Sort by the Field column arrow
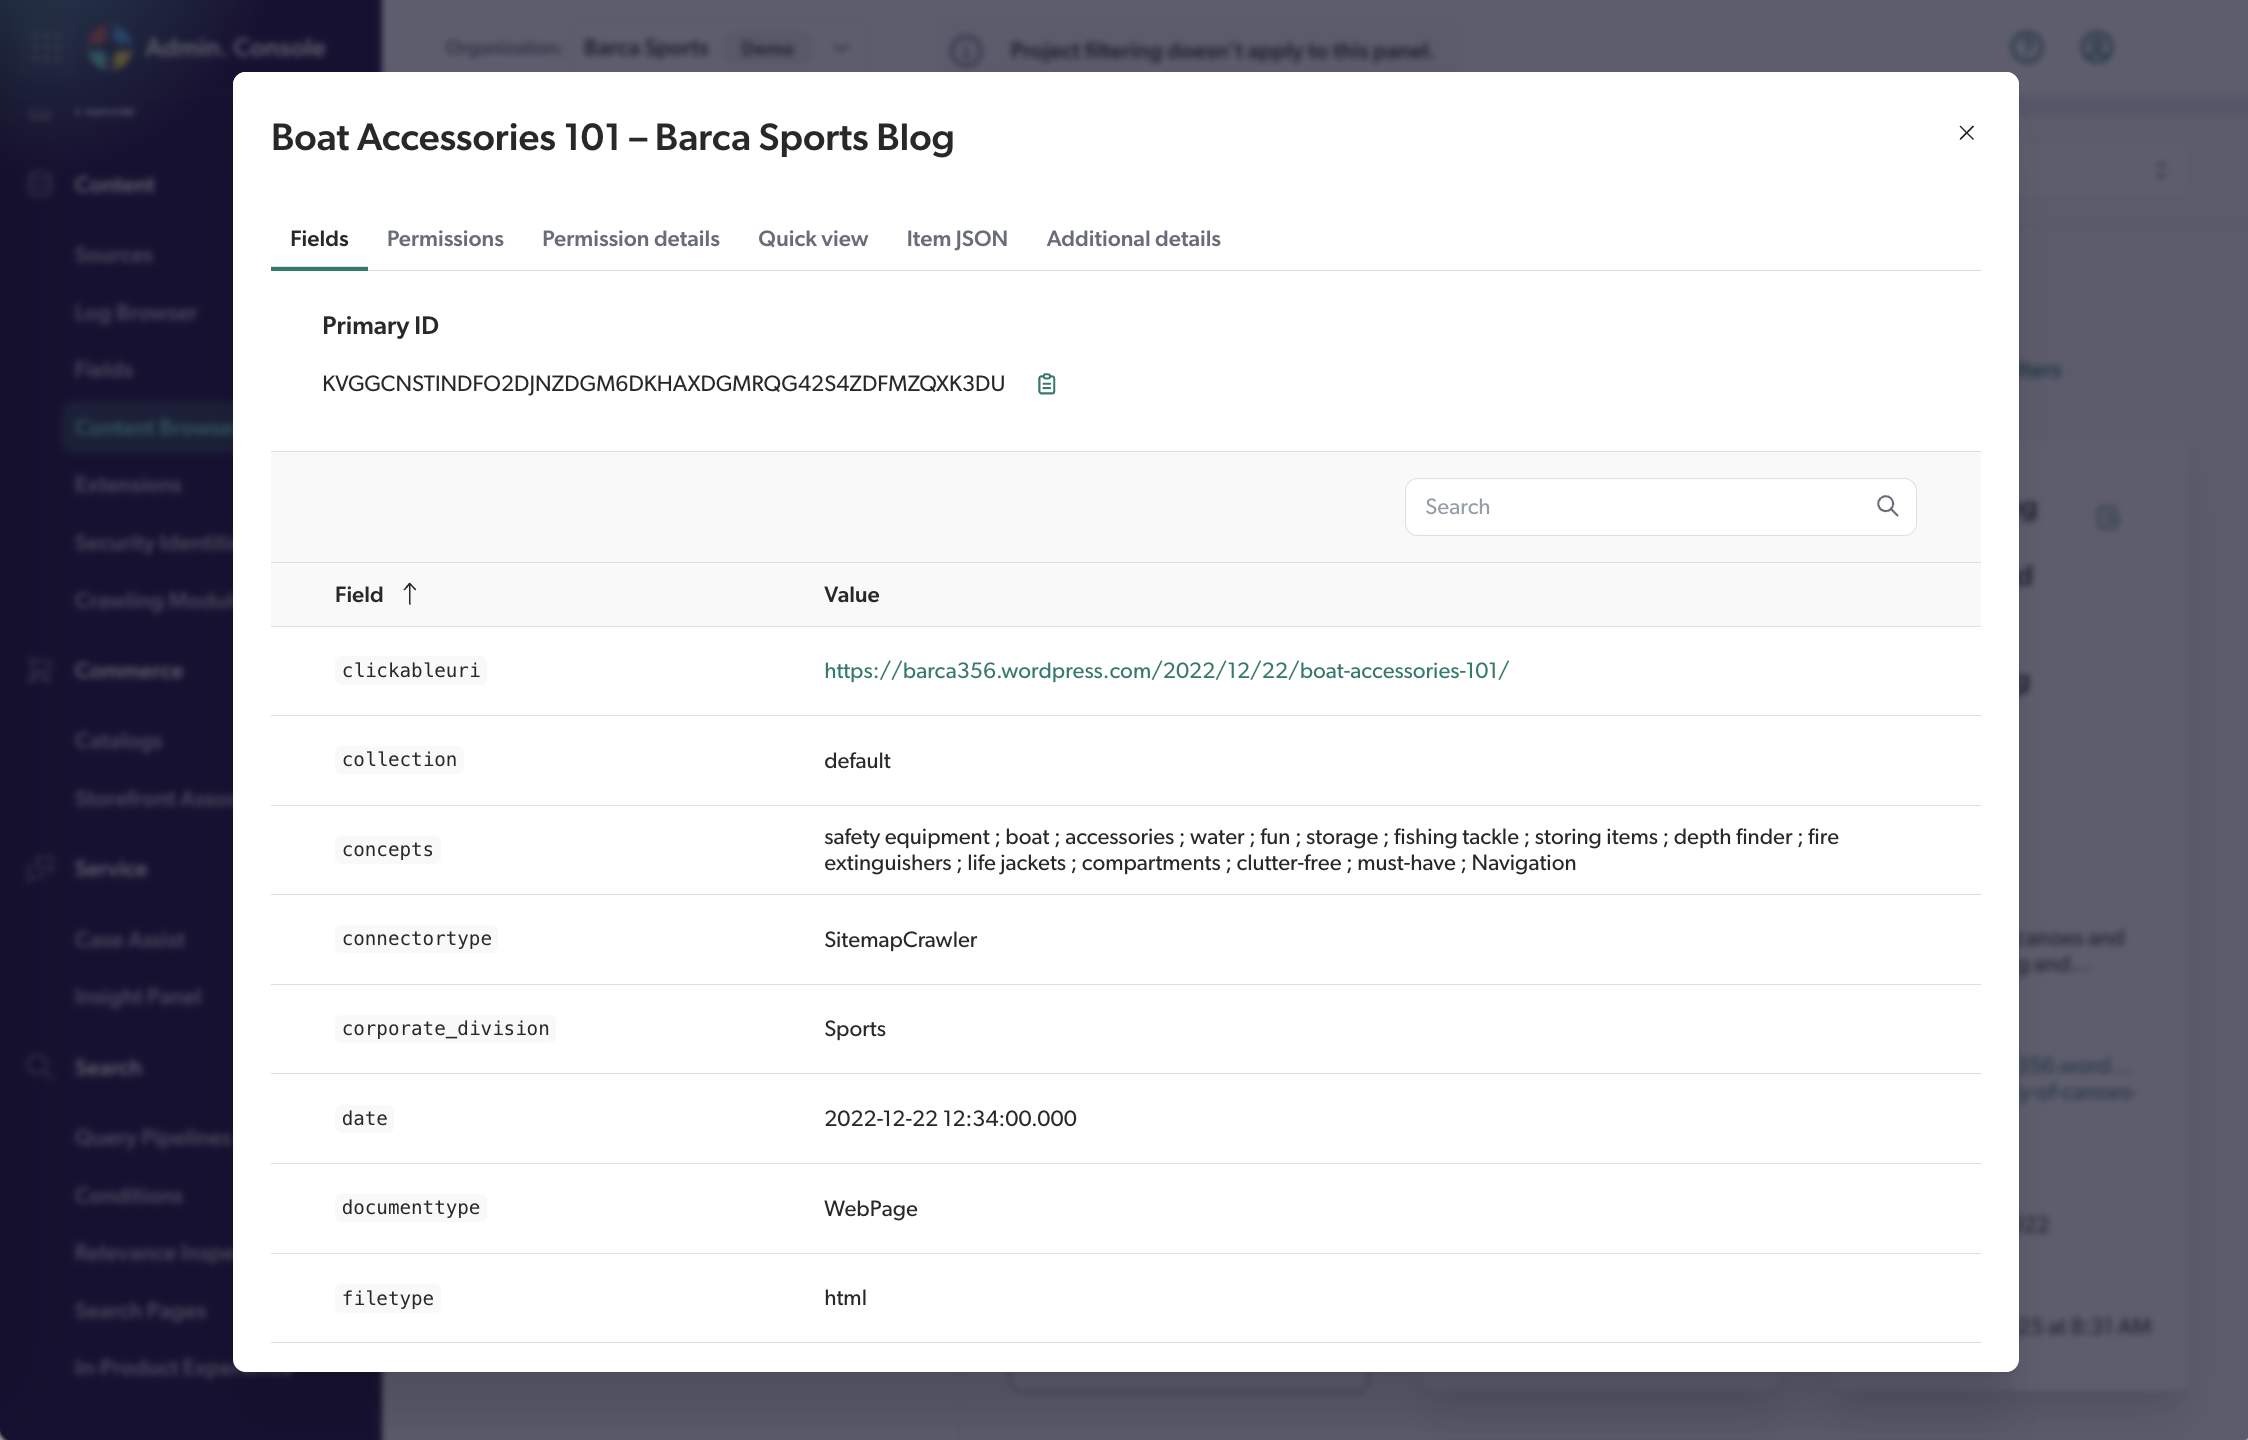 coord(409,594)
